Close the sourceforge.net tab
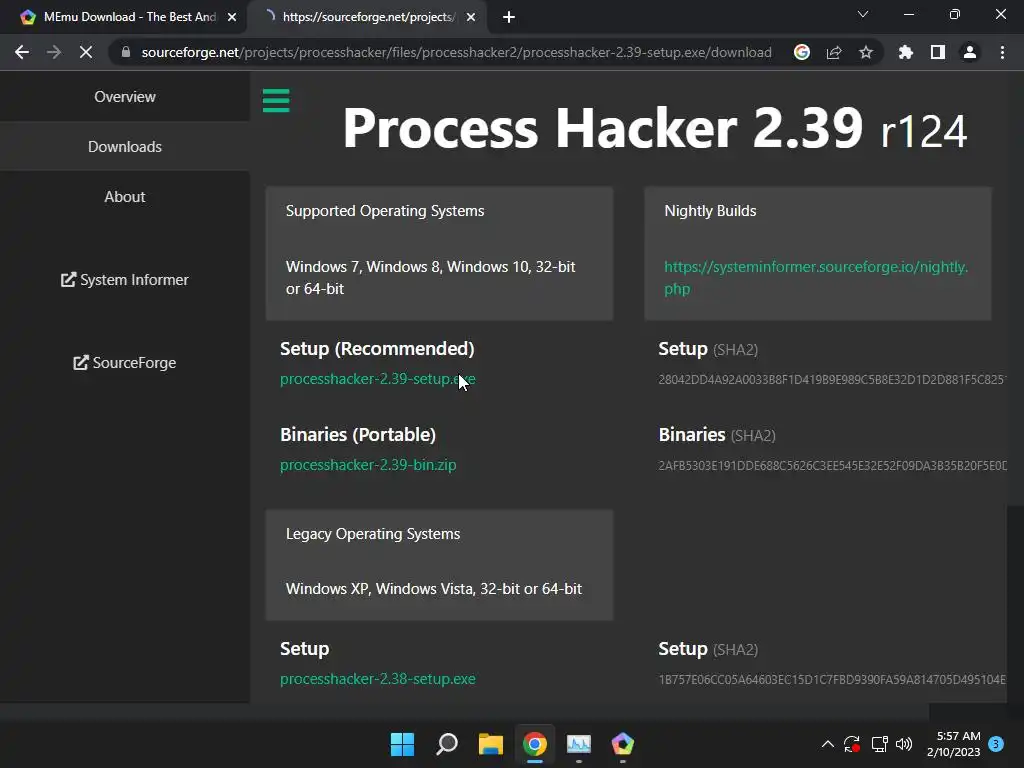The width and height of the screenshot is (1024, 768). click(471, 17)
